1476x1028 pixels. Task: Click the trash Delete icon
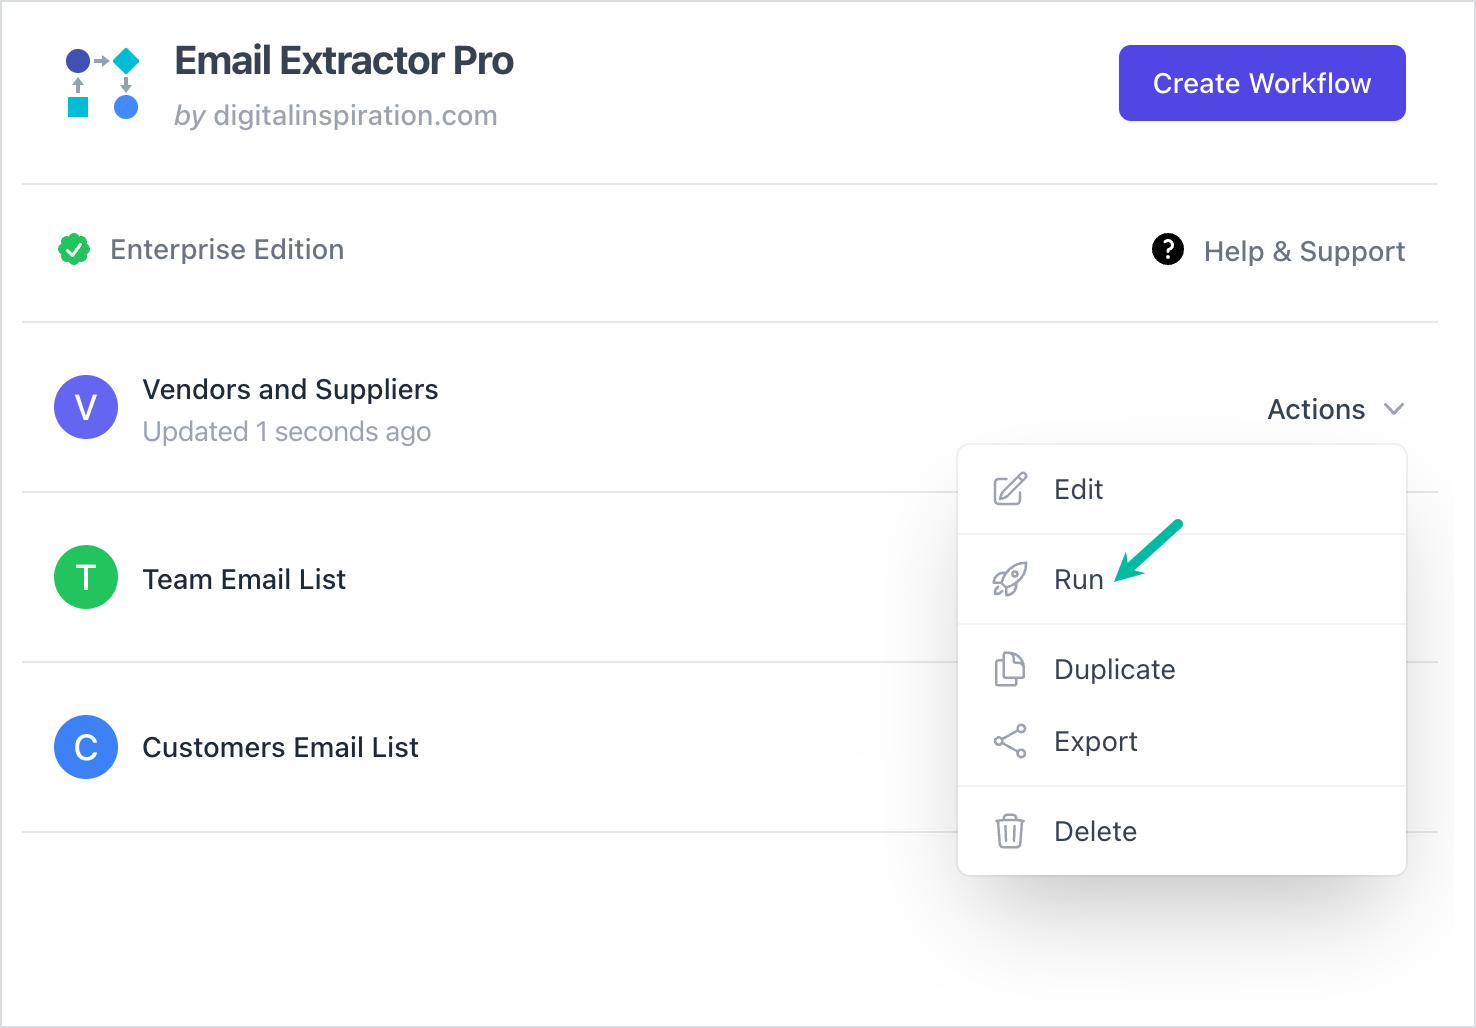[1010, 831]
